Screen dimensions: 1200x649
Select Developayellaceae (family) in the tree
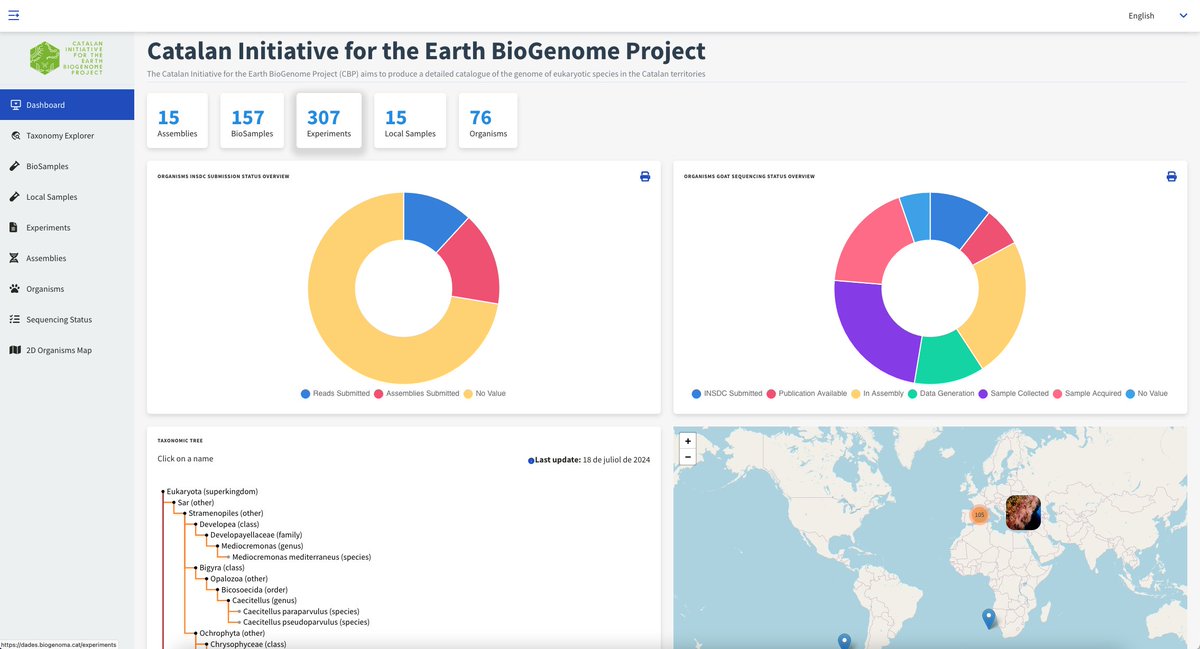pyautogui.click(x=256, y=535)
